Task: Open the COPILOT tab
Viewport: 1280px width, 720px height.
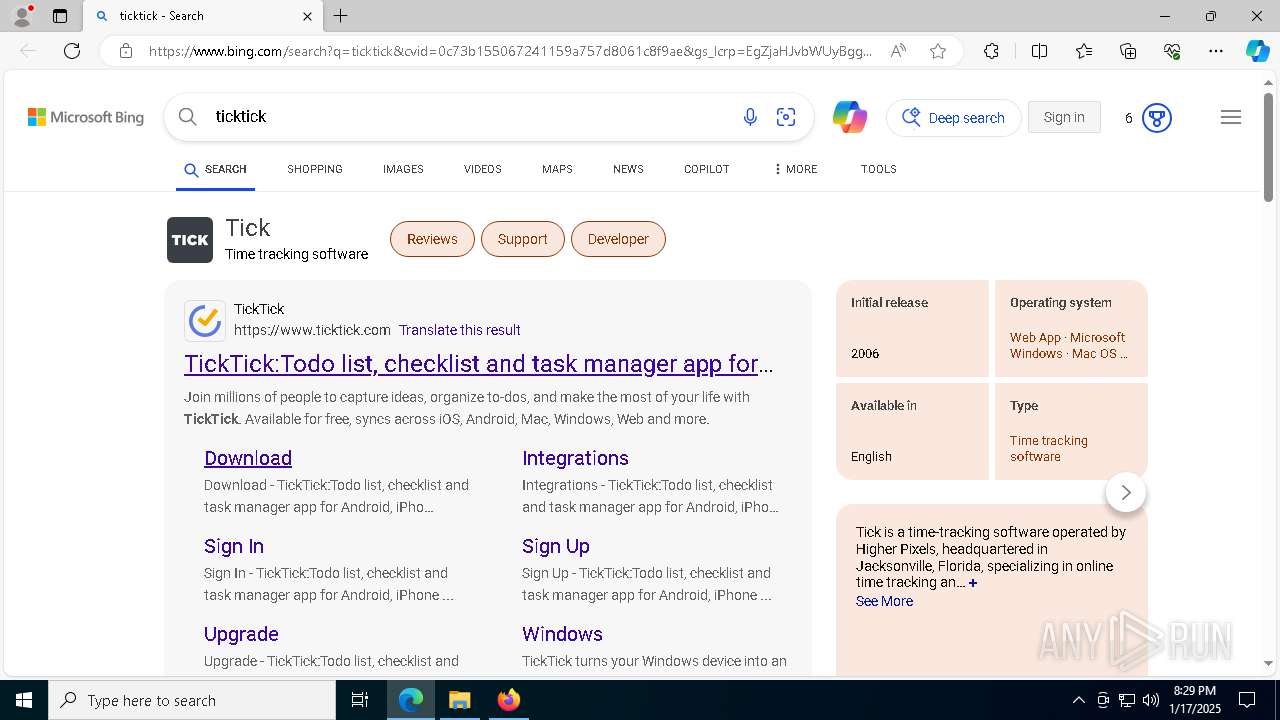Action: [706, 169]
